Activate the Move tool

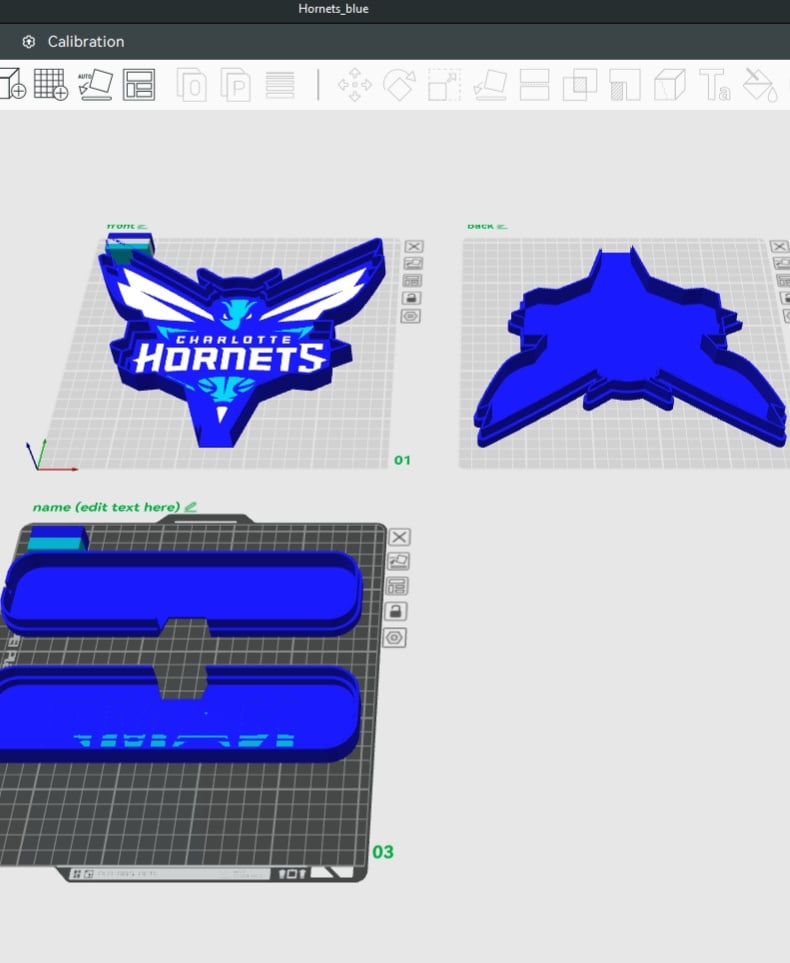(x=354, y=84)
